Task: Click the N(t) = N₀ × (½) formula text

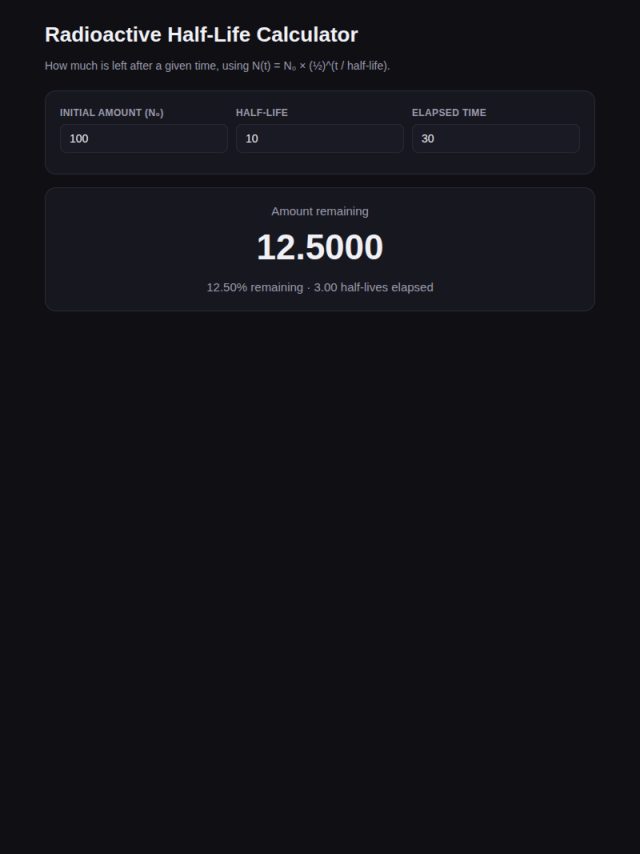Action: coord(290,66)
